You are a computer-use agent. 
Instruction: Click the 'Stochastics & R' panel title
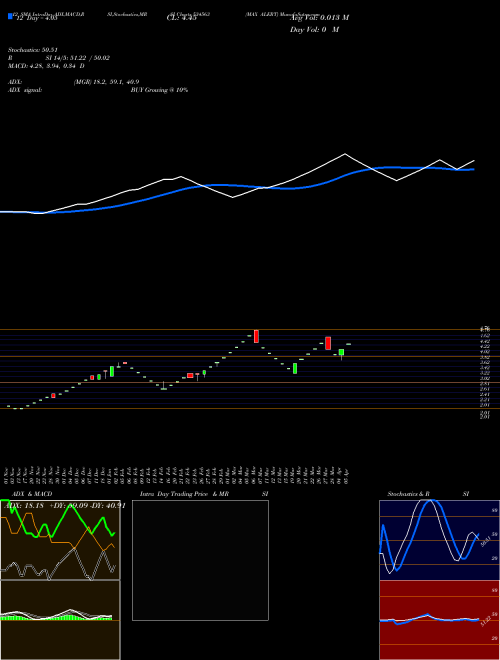click(408, 494)
